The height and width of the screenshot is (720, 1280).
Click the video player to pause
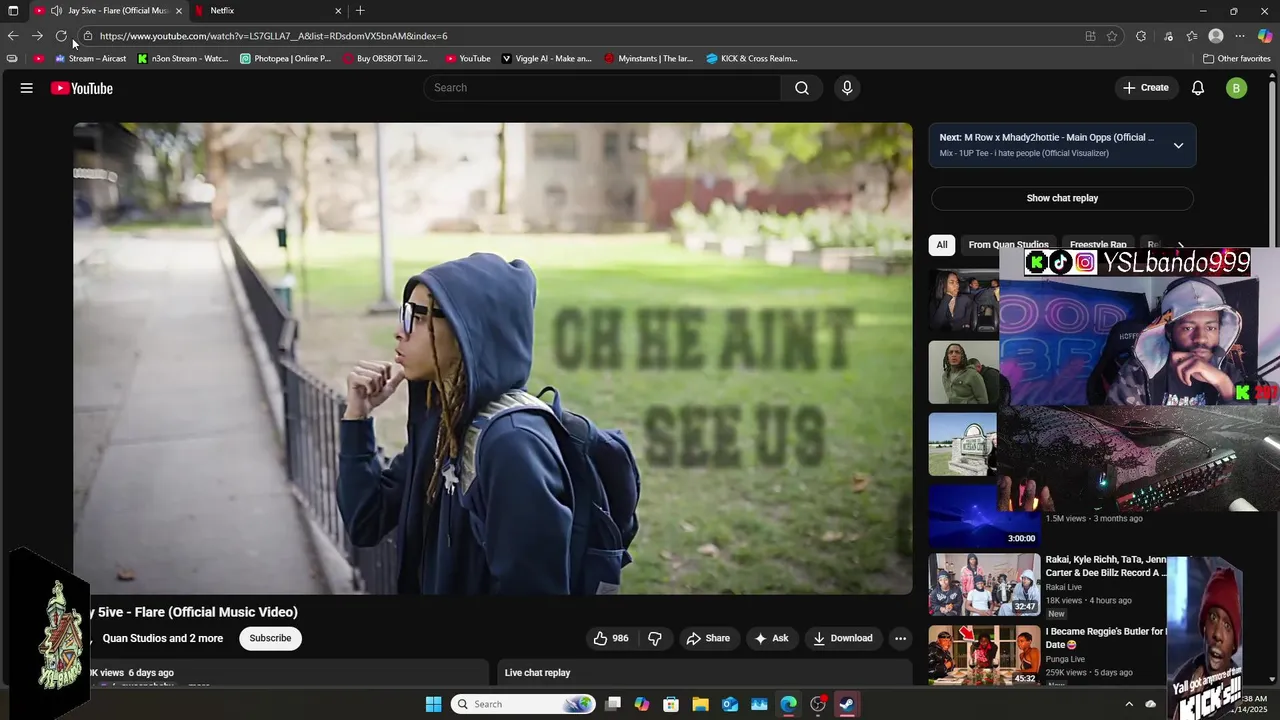(x=493, y=358)
